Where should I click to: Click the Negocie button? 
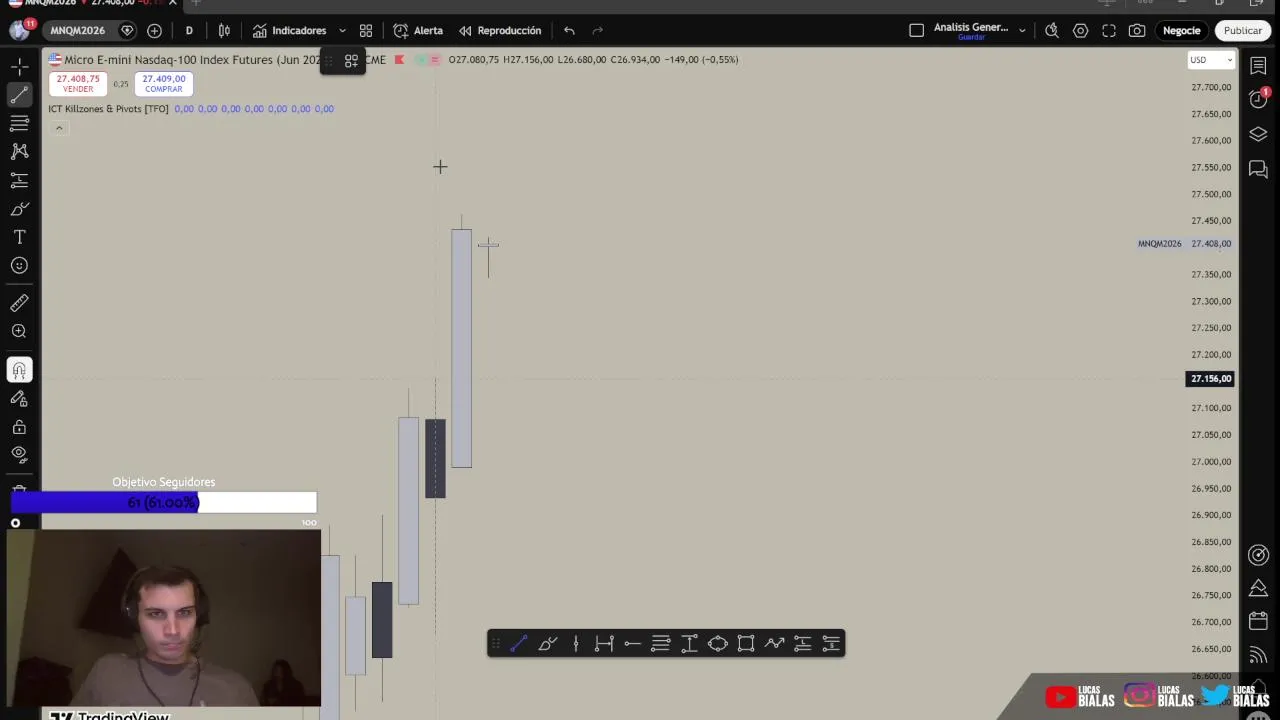click(x=1181, y=31)
